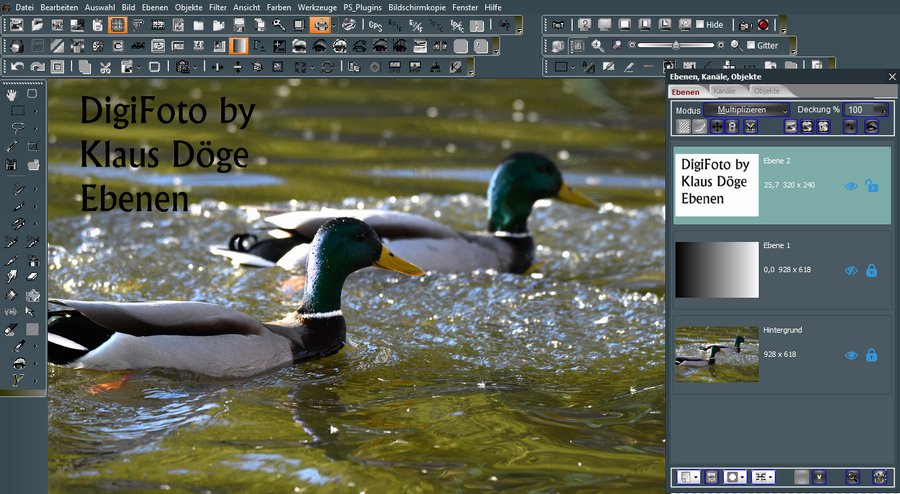Hide the Ebene 2 layer via eye icon
Image resolution: width=900 pixels, height=494 pixels.
click(851, 186)
